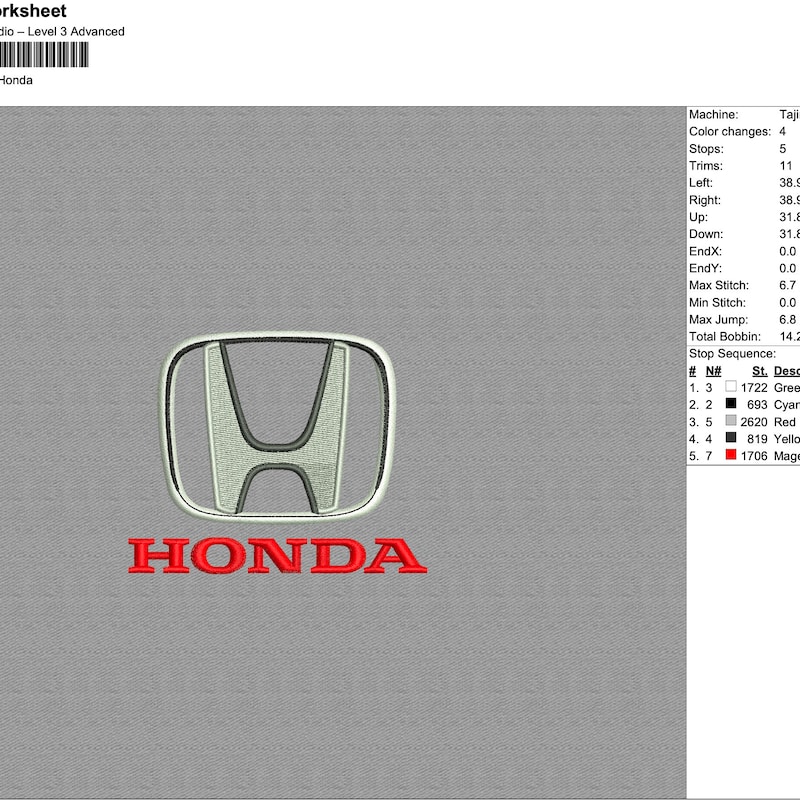Click the Color changes value 4
Image resolution: width=800 pixels, height=800 pixels.
[x=785, y=131]
